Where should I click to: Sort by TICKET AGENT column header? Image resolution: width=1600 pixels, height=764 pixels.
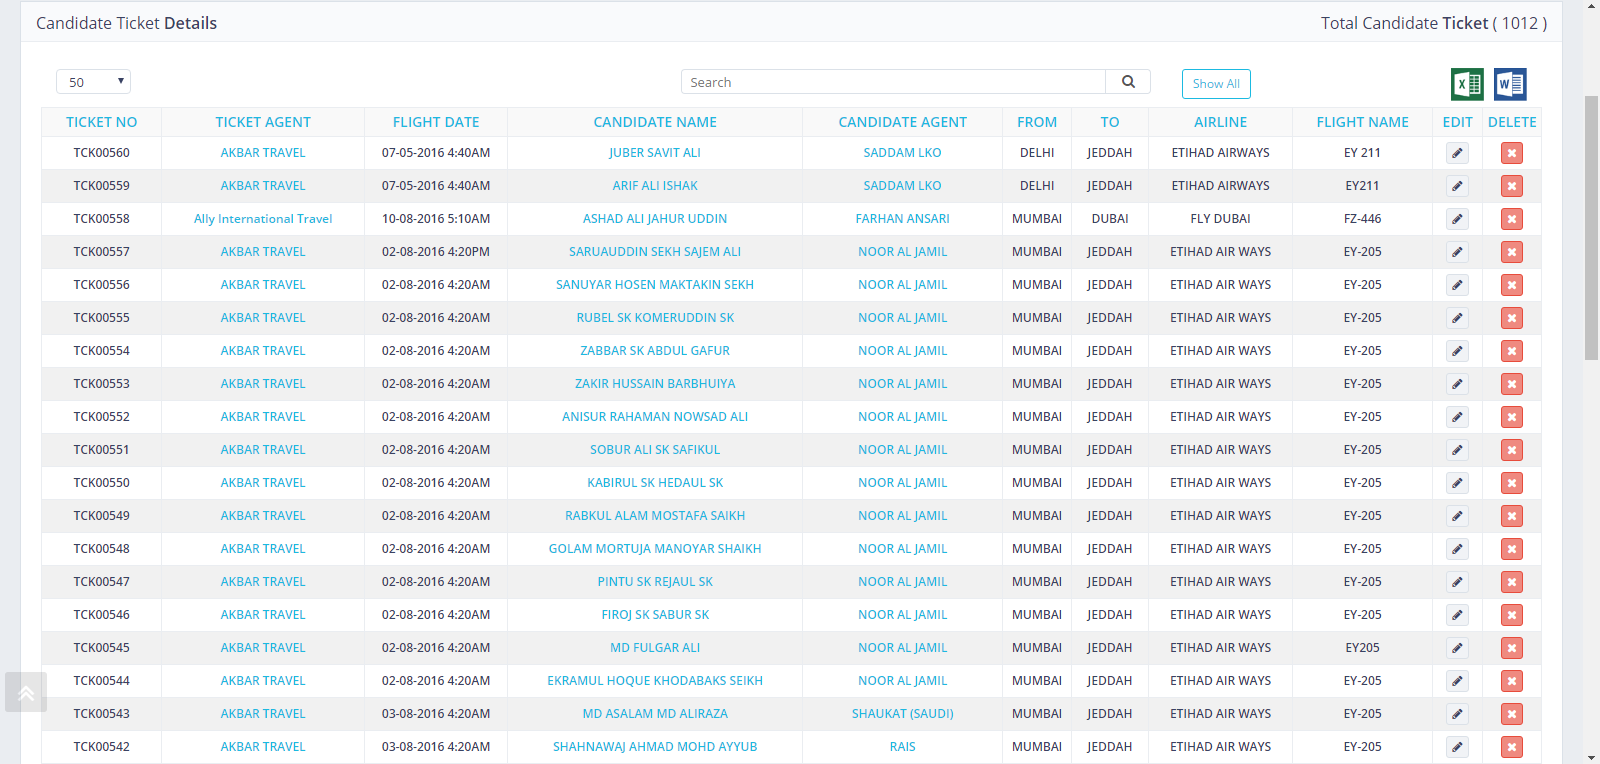point(263,122)
